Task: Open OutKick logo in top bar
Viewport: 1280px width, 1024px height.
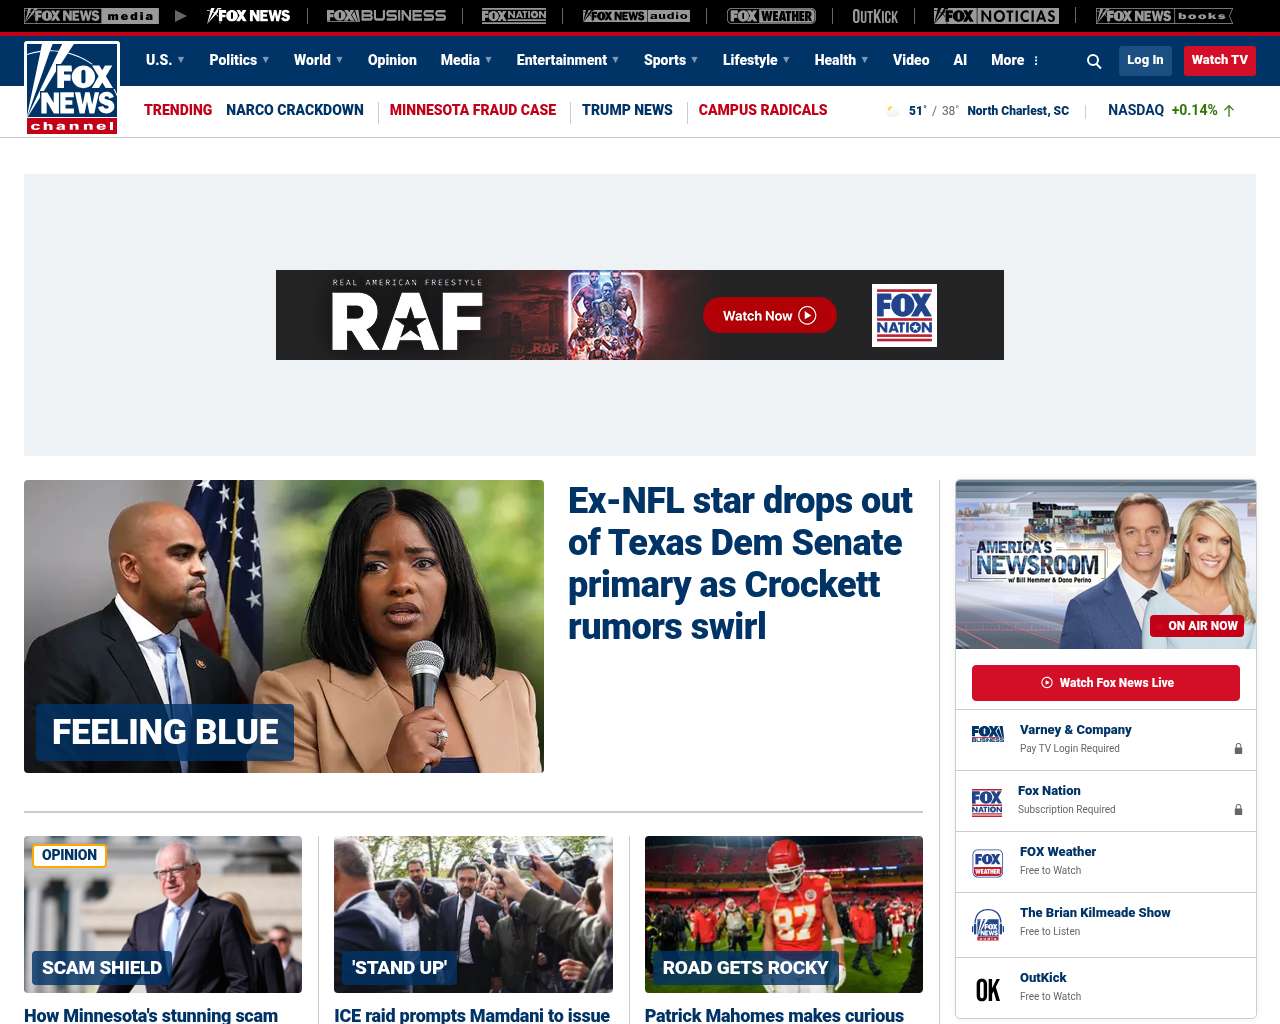Action: point(875,16)
